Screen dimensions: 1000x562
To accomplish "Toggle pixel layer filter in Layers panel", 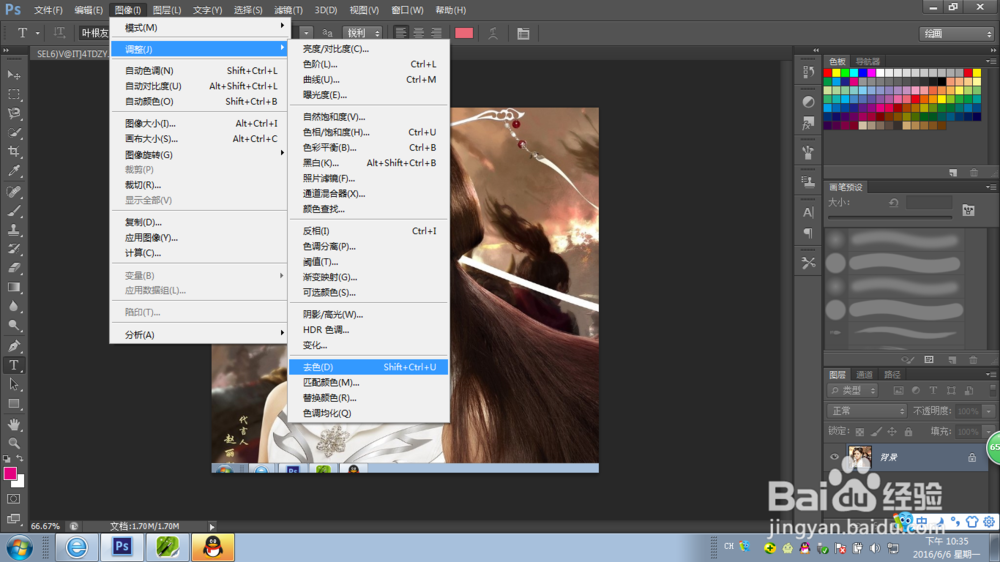I will [x=898, y=390].
